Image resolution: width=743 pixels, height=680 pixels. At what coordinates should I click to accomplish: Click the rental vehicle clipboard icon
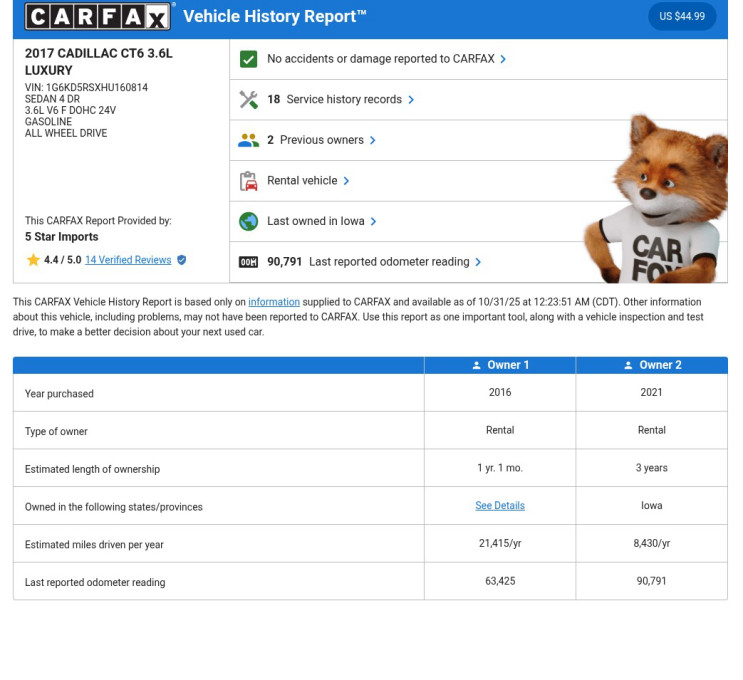(249, 181)
